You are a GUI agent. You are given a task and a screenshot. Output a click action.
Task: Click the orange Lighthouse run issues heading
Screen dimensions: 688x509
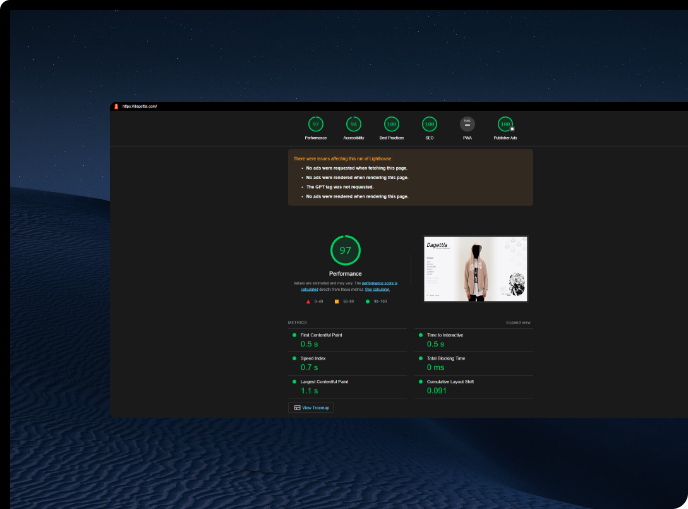click(343, 158)
